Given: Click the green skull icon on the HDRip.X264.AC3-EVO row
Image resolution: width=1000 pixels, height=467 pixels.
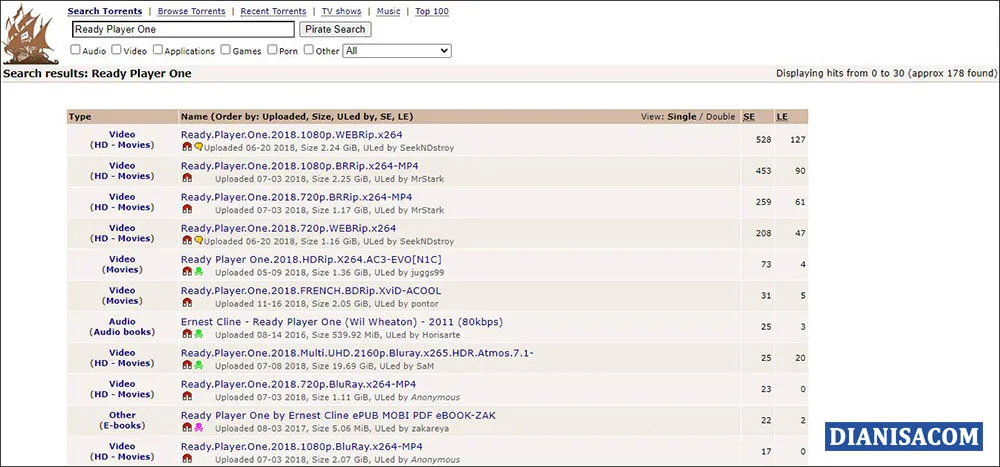Looking at the screenshot, I should [198, 272].
